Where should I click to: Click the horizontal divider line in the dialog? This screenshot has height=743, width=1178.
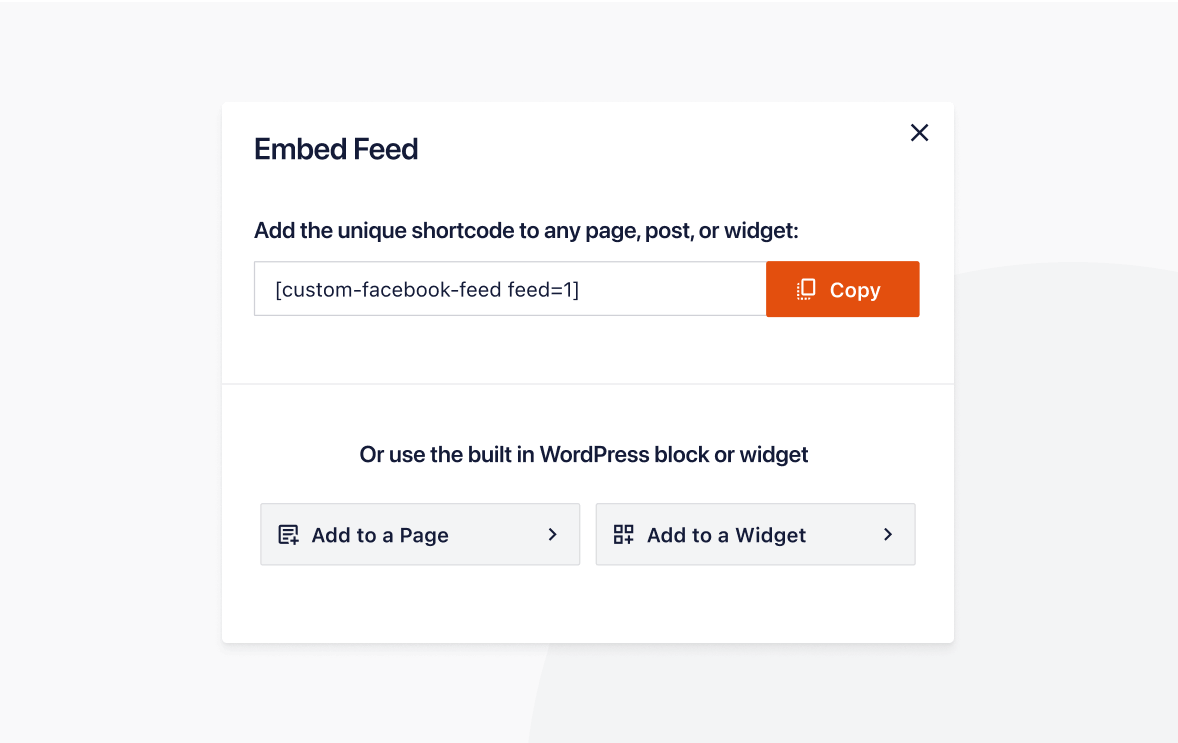point(588,384)
